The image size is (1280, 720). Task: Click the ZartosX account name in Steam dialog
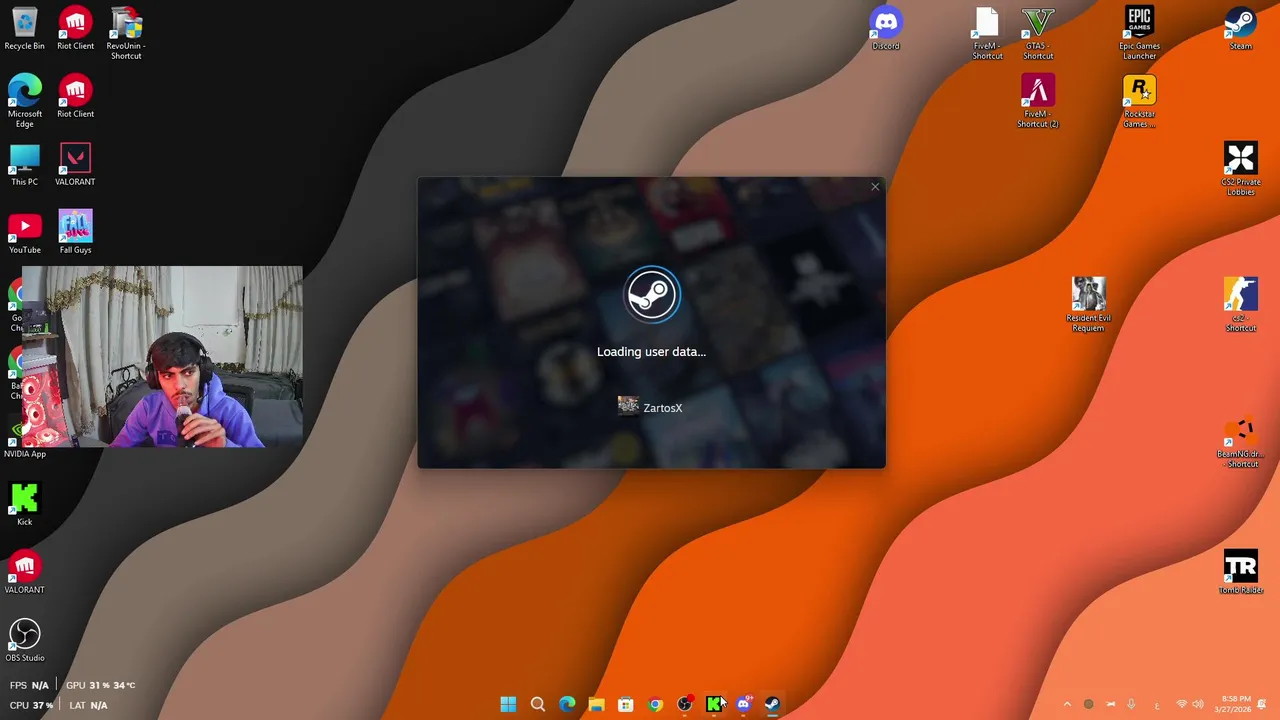tap(663, 408)
